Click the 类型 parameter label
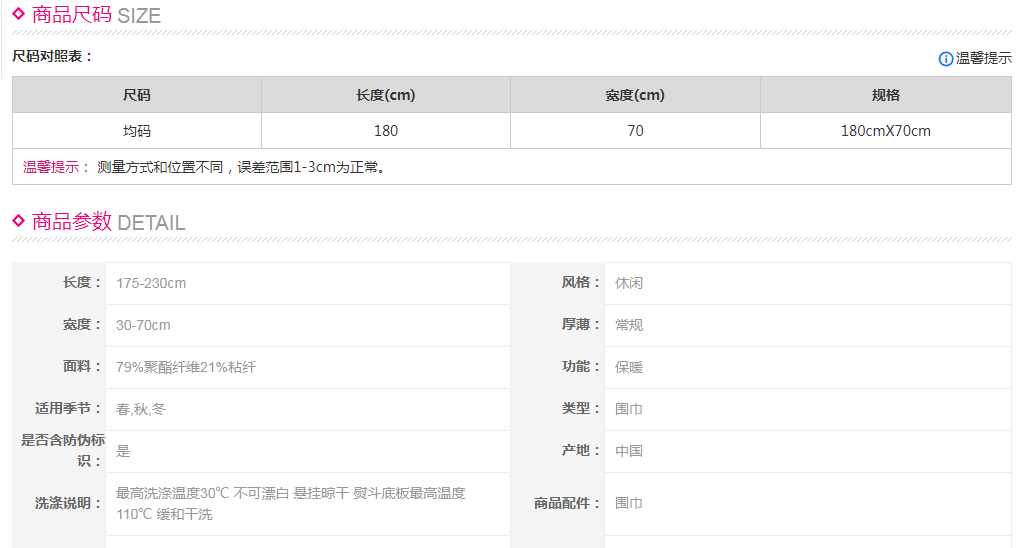1023x548 pixels. 581,408
